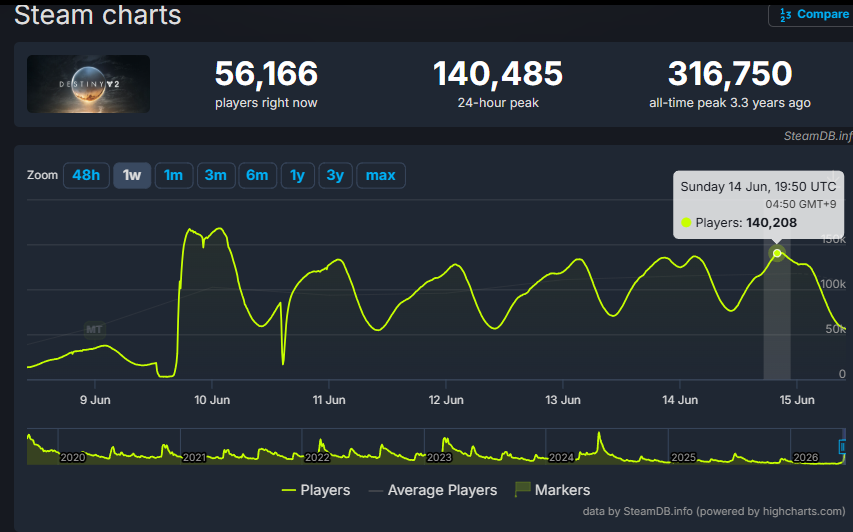This screenshot has height=532, width=853.
Task: Click the 11 Jun axis label
Action: 329,400
